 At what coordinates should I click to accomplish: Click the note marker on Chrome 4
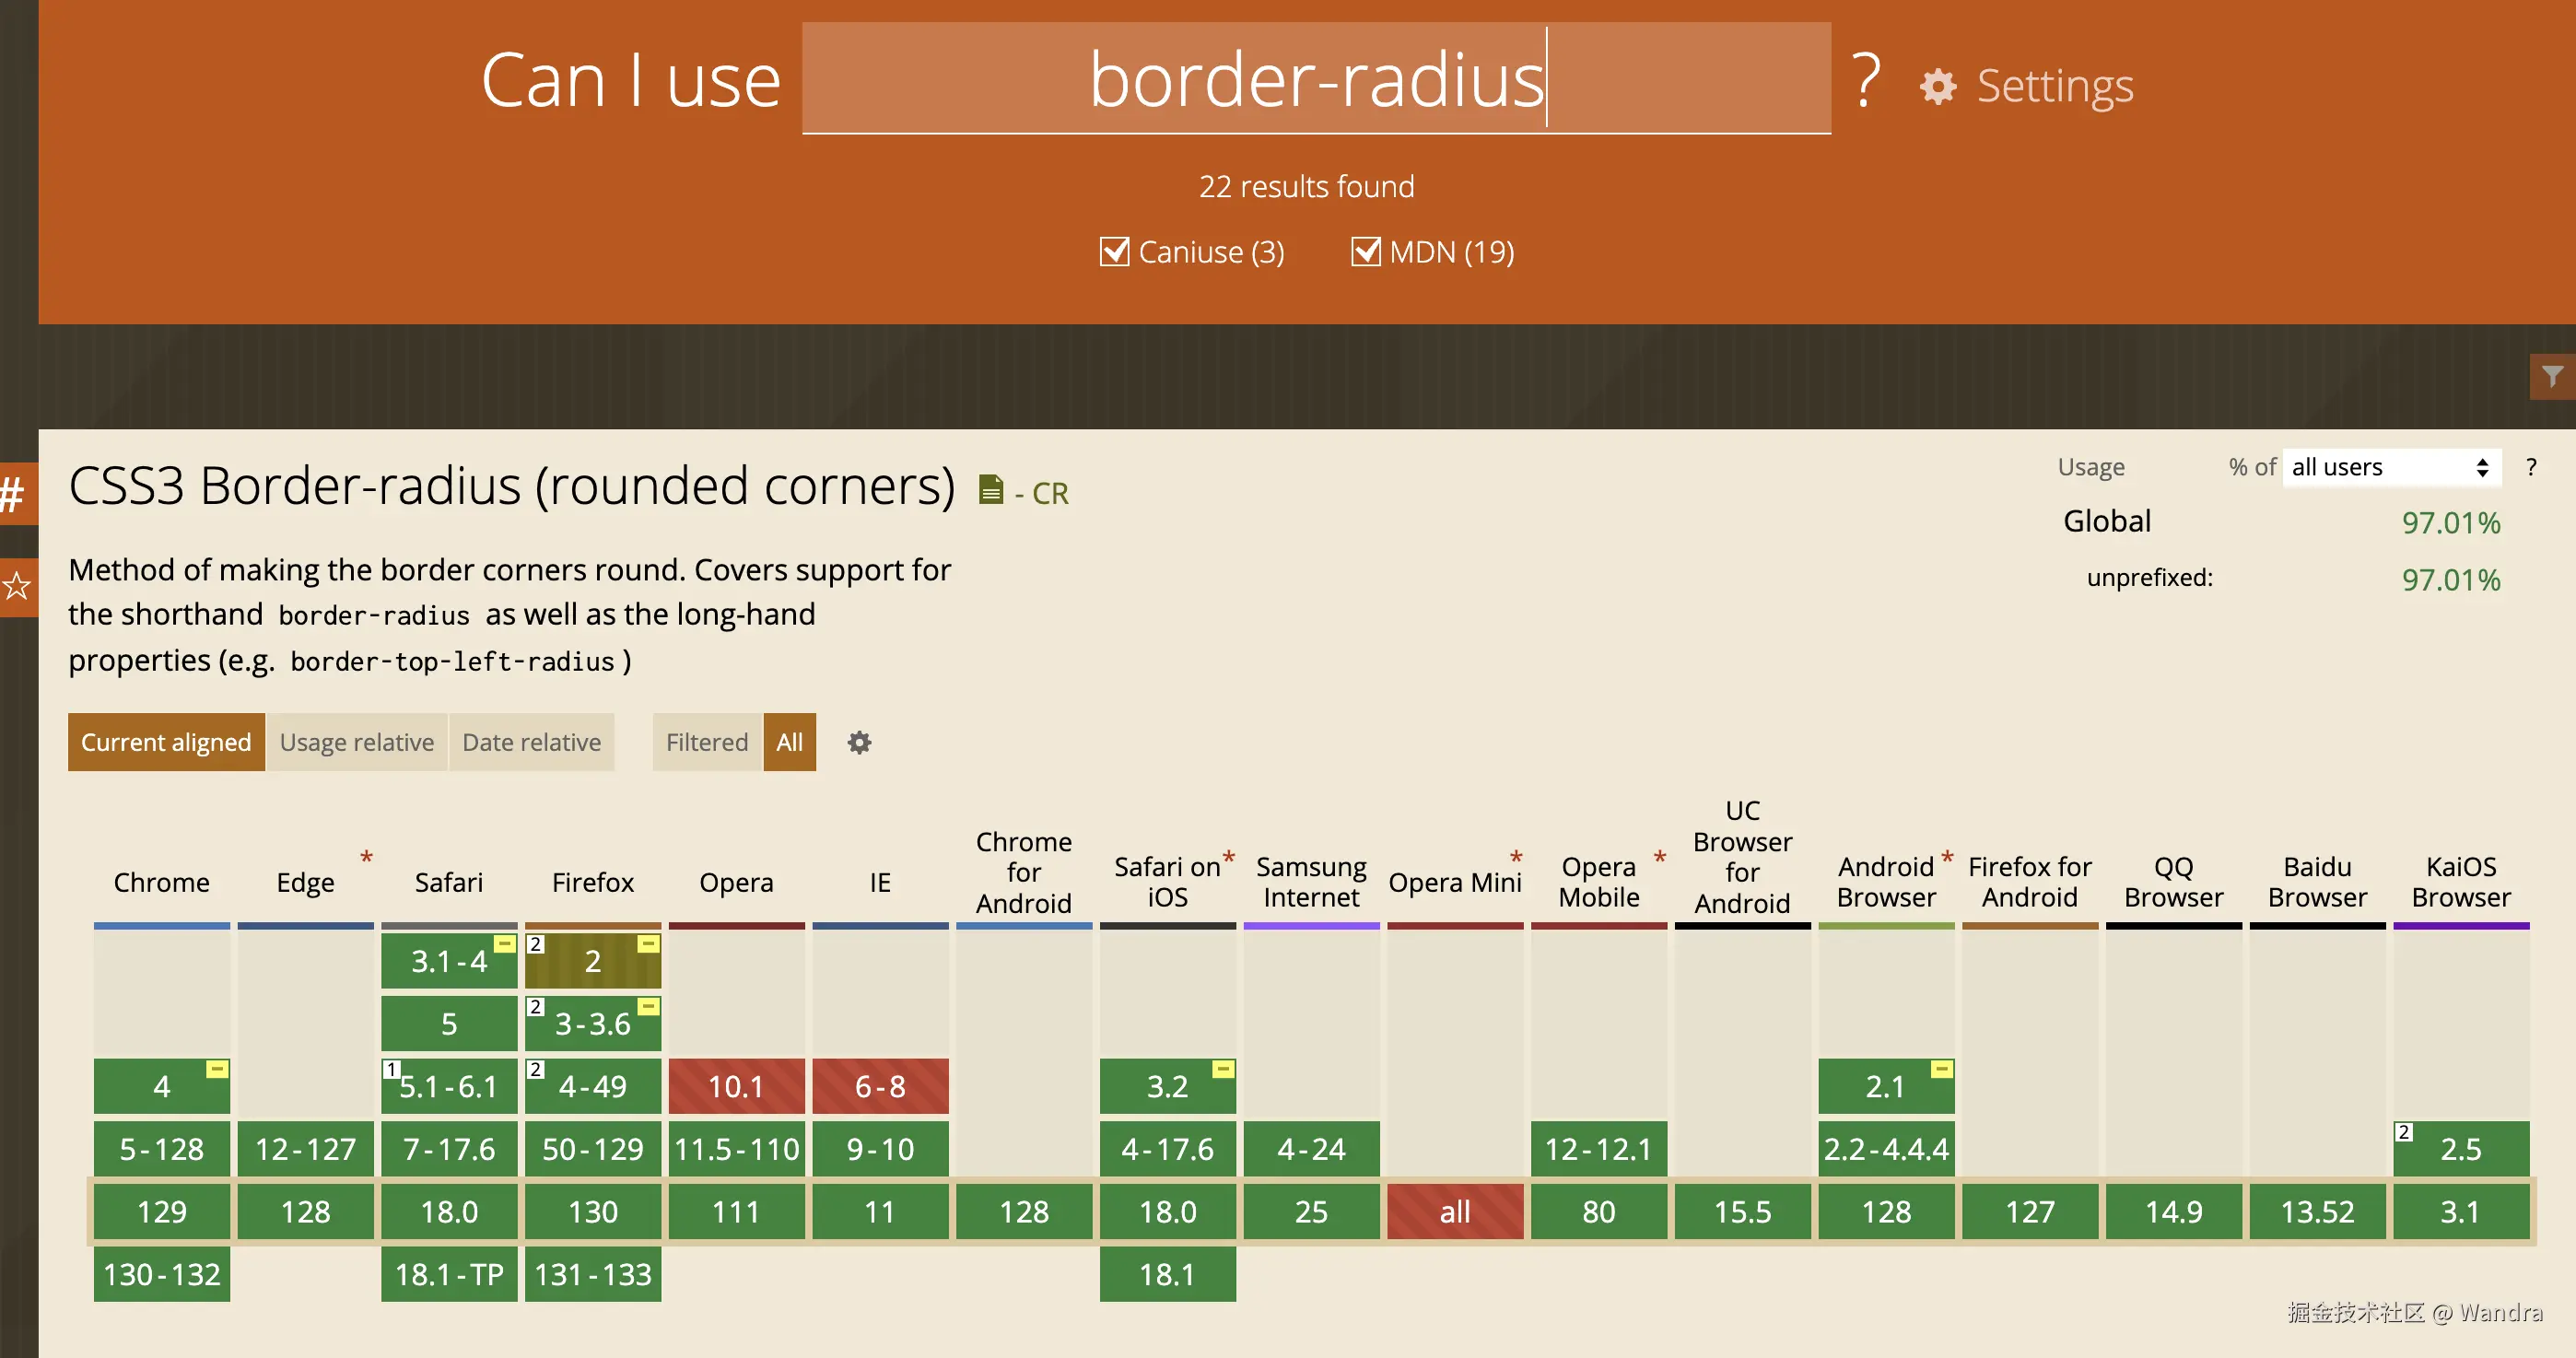coord(217,1069)
